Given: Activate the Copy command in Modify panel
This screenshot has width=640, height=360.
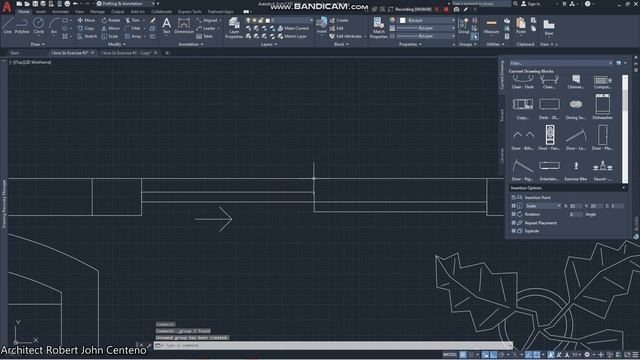Looking at the screenshot, I should coord(86,28).
